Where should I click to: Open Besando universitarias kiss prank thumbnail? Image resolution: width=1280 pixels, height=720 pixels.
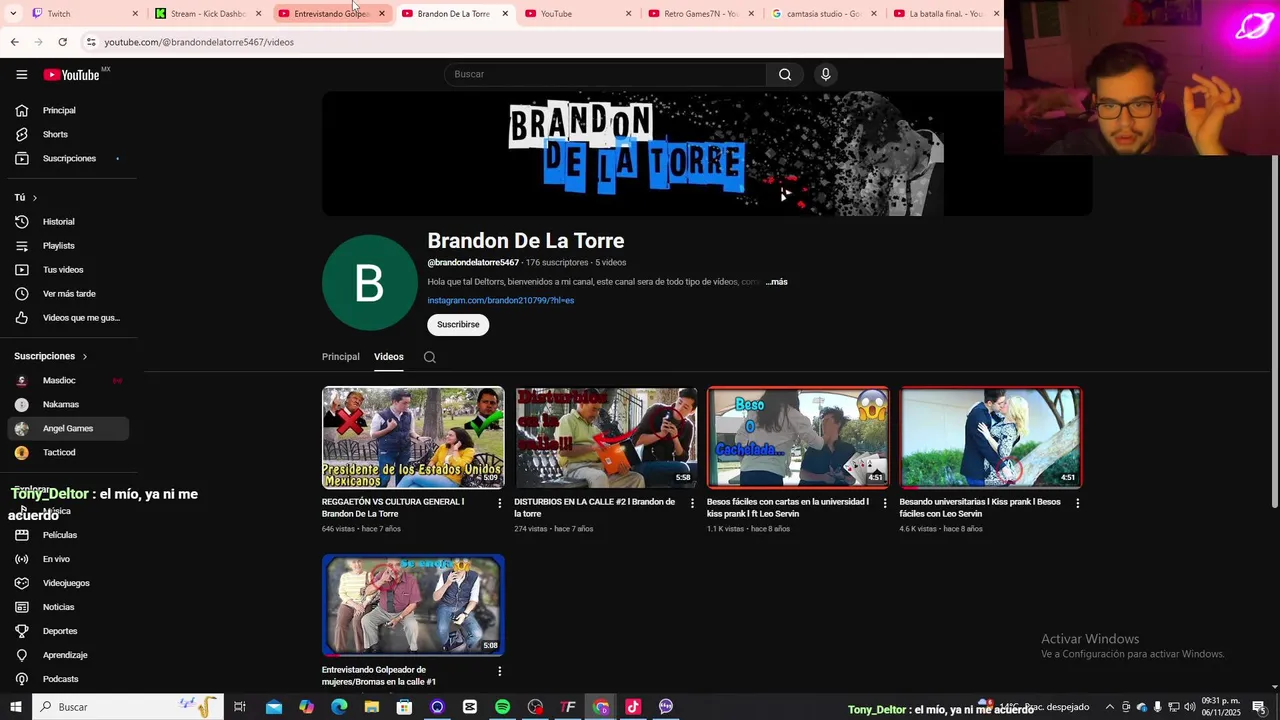pos(990,437)
